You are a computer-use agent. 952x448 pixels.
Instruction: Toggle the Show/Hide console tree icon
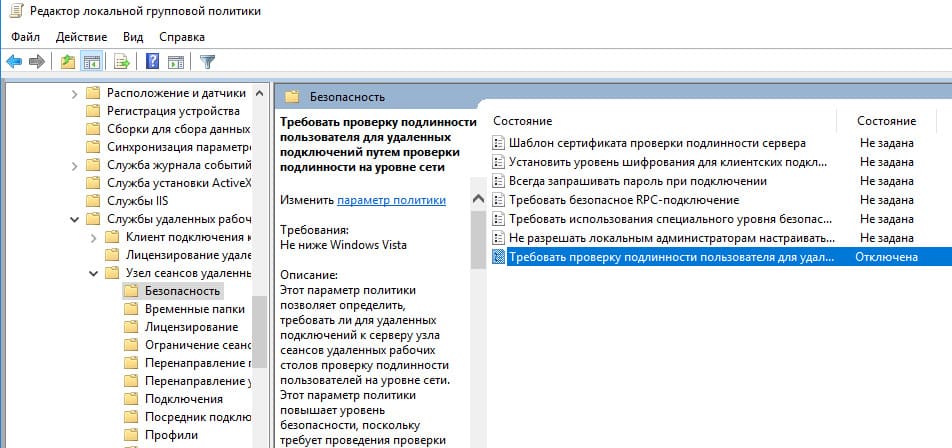[92, 61]
